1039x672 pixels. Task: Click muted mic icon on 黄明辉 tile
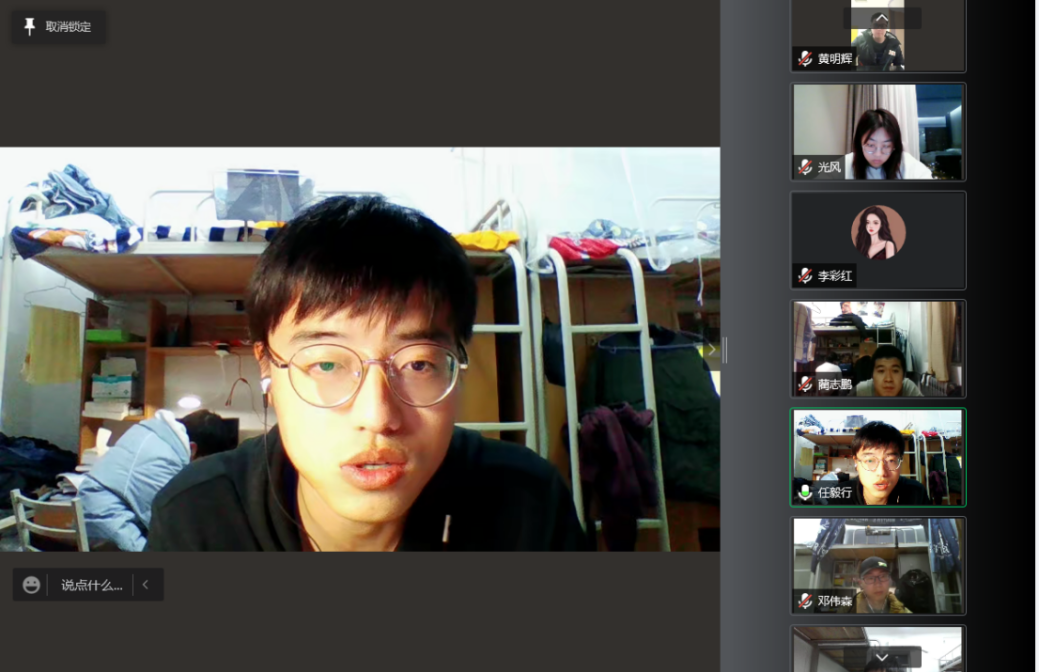(x=805, y=59)
